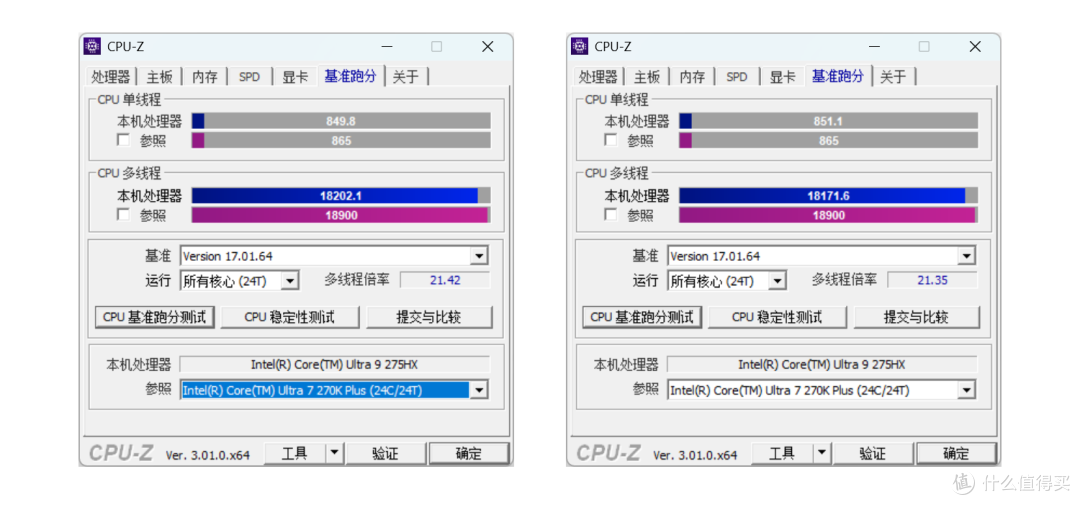
Task: Minimize the left CPU-Z window
Action: (388, 46)
